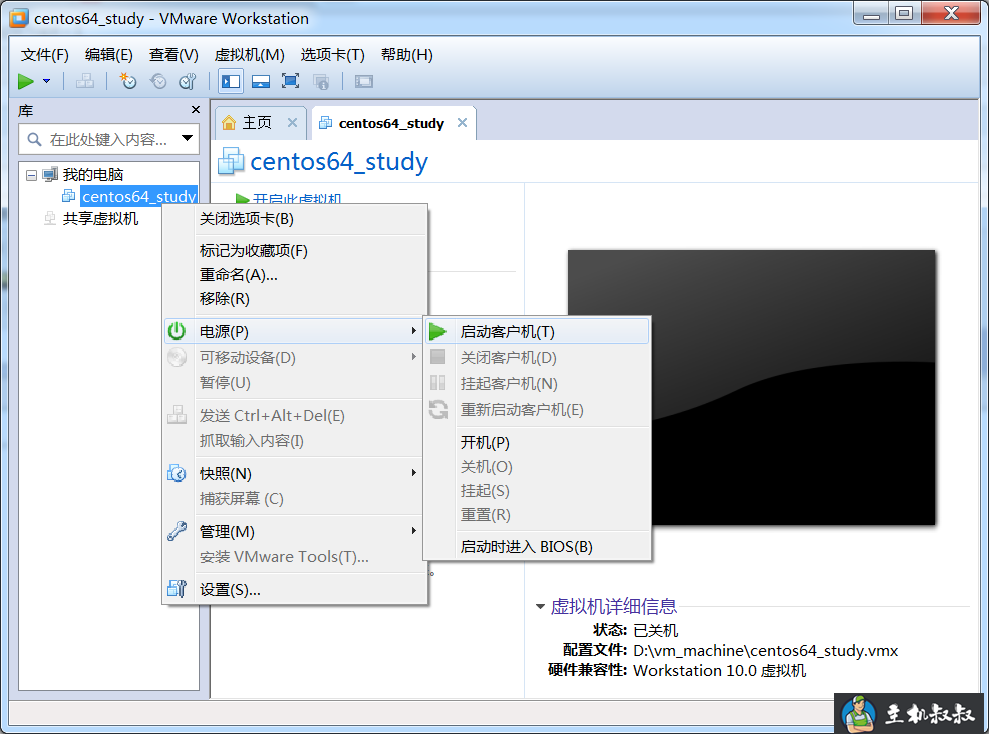This screenshot has width=989, height=734.
Task: Select centos64_study in the library tree
Action: click(x=139, y=197)
